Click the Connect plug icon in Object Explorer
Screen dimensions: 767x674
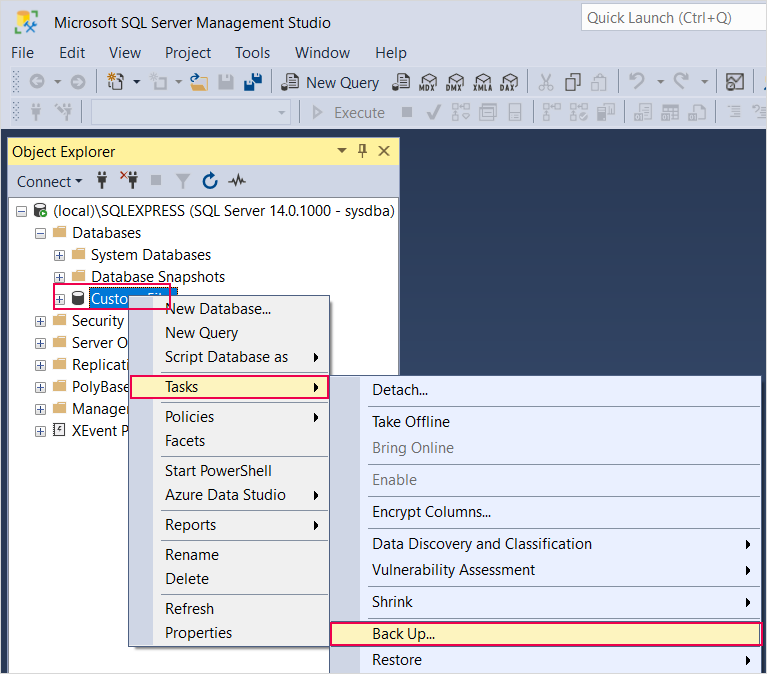[102, 180]
